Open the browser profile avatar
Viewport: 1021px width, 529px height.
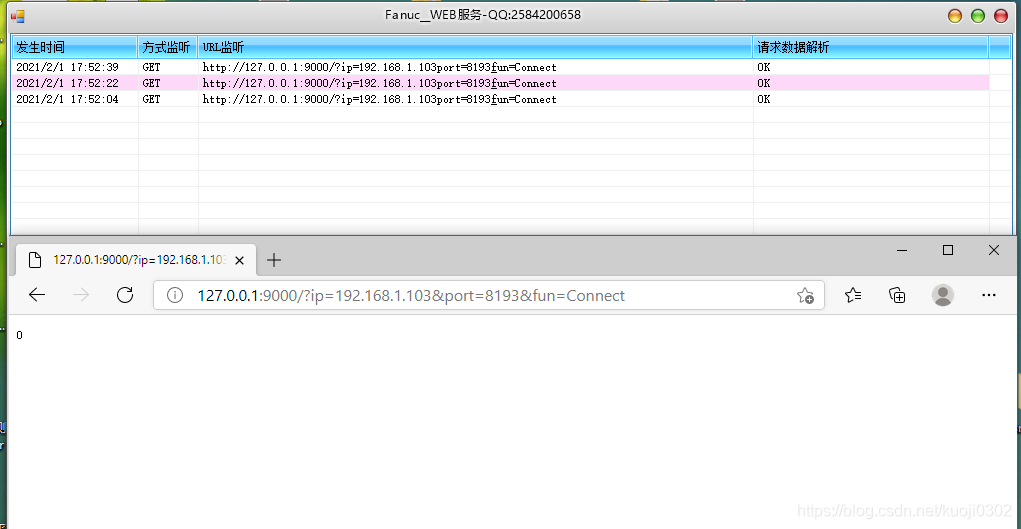943,295
